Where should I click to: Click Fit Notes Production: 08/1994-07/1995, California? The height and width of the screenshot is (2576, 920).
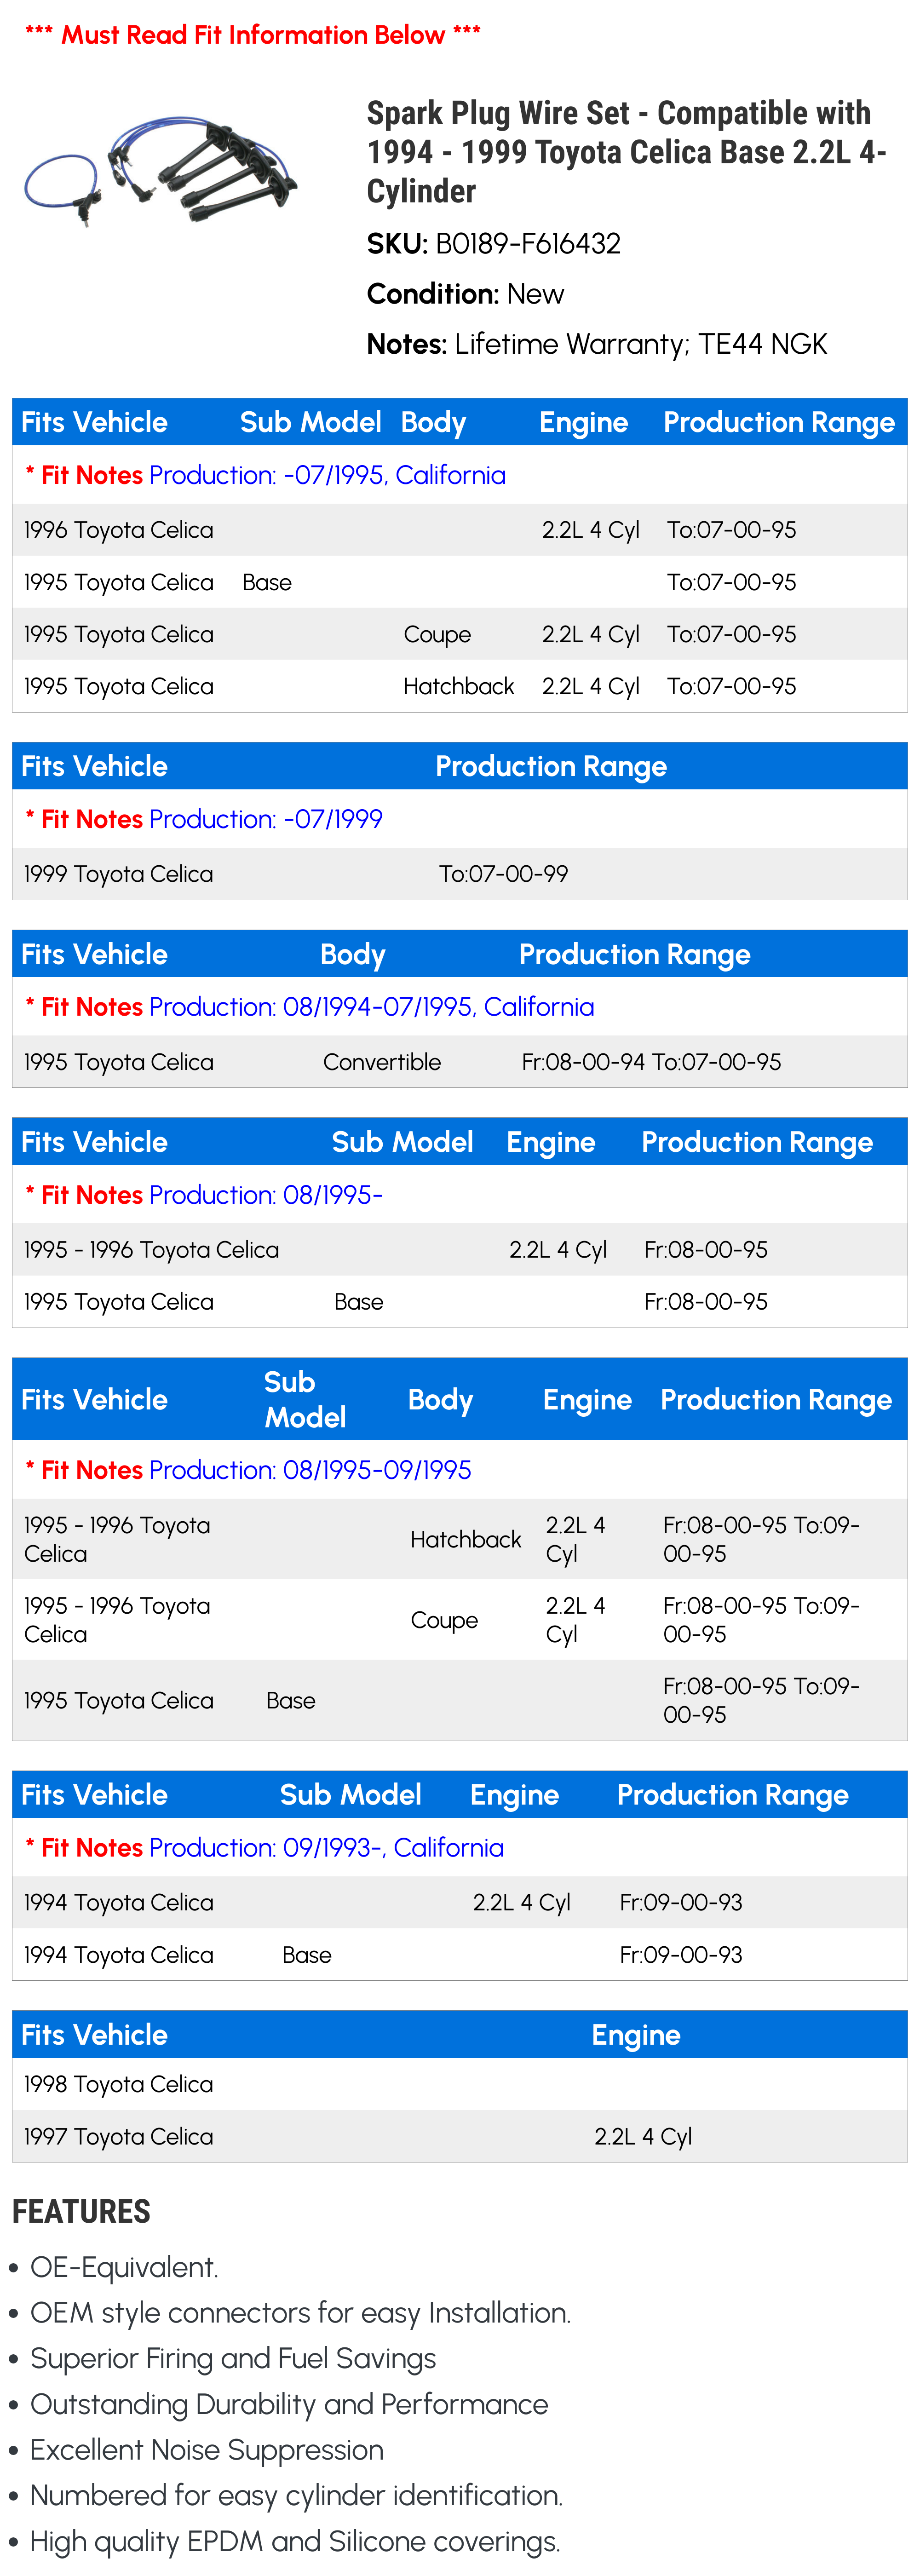pos(310,1007)
